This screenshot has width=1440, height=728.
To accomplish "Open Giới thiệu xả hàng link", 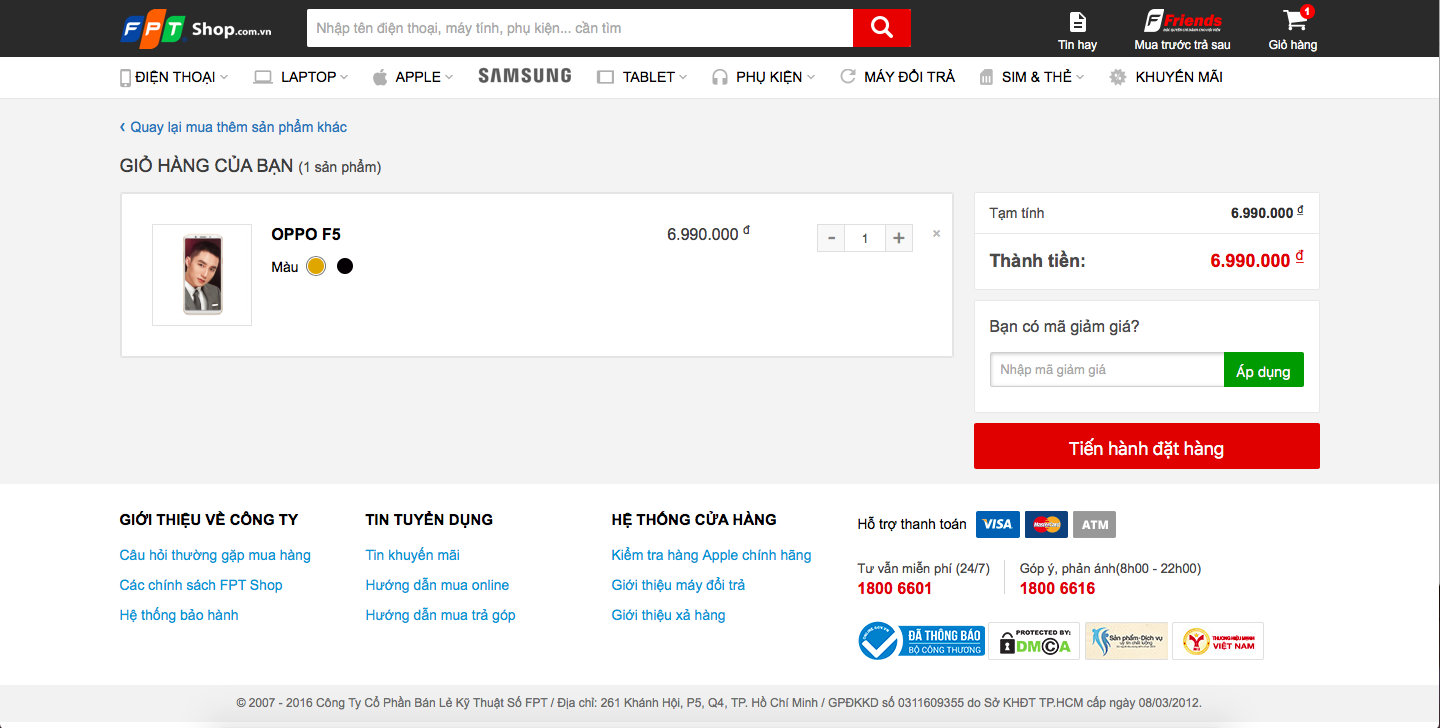I will (x=669, y=615).
